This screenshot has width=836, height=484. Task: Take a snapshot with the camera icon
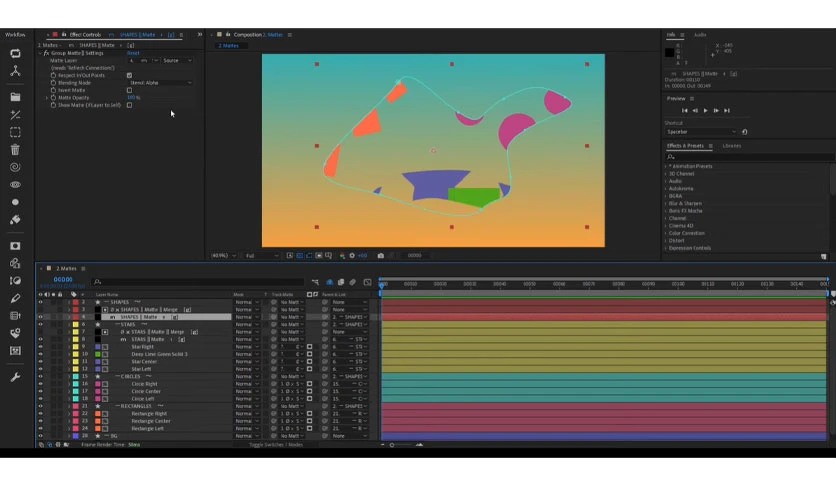(x=381, y=256)
